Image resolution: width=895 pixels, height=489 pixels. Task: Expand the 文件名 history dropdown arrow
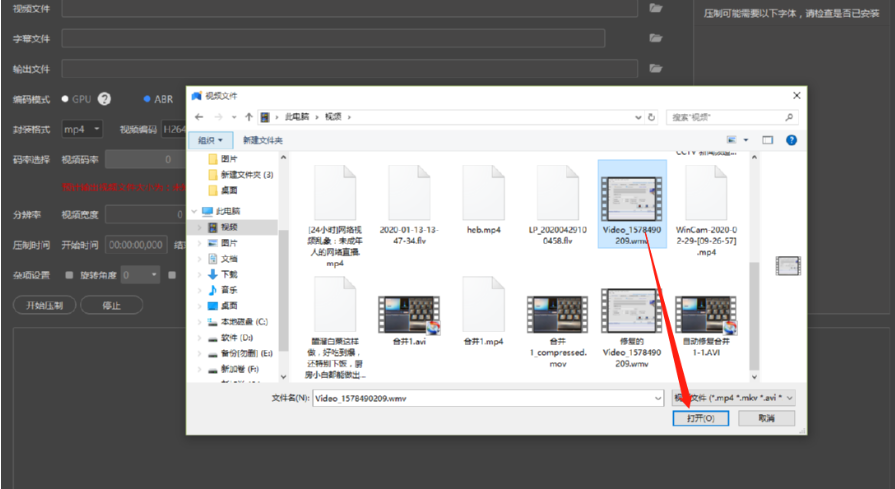click(658, 398)
